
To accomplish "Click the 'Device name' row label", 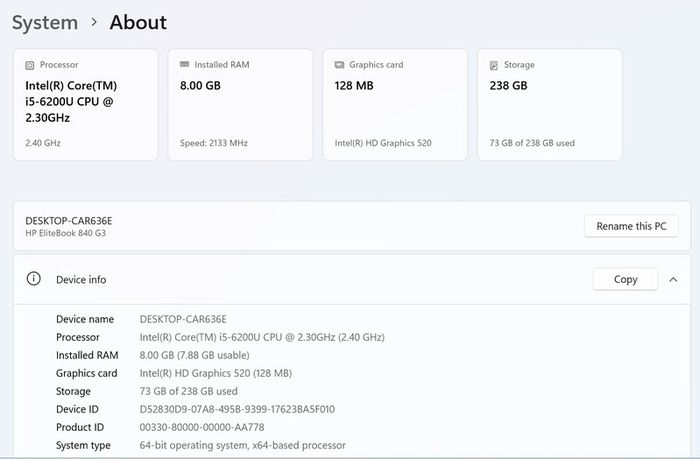I will [85, 319].
